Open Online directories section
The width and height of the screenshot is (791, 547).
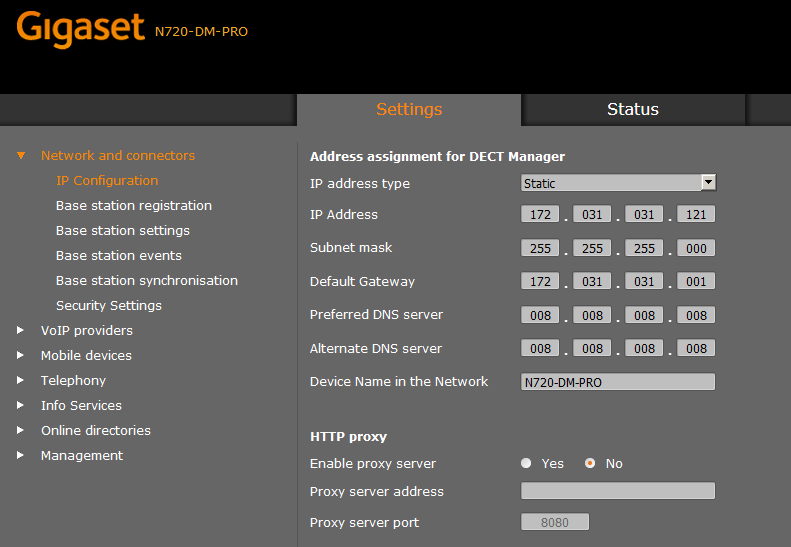click(96, 430)
